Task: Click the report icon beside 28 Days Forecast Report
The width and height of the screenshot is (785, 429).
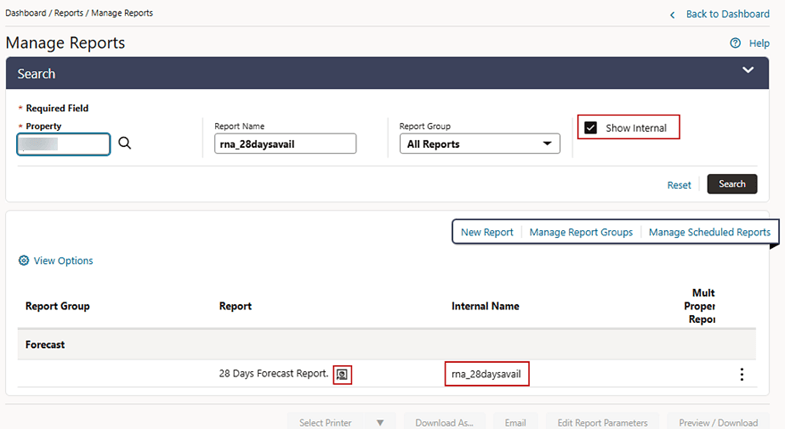Action: [342, 374]
